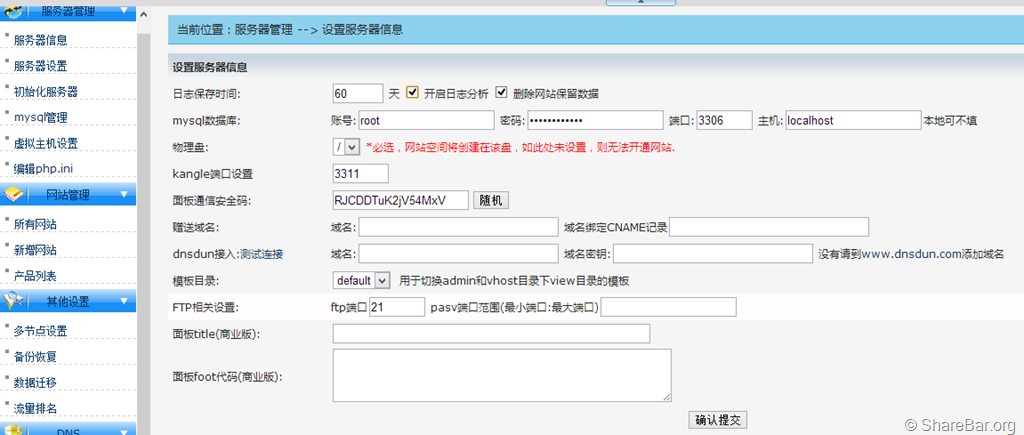The height and width of the screenshot is (435, 1024).
Task: Click the 网站管理 folder icon
Action: (14, 194)
